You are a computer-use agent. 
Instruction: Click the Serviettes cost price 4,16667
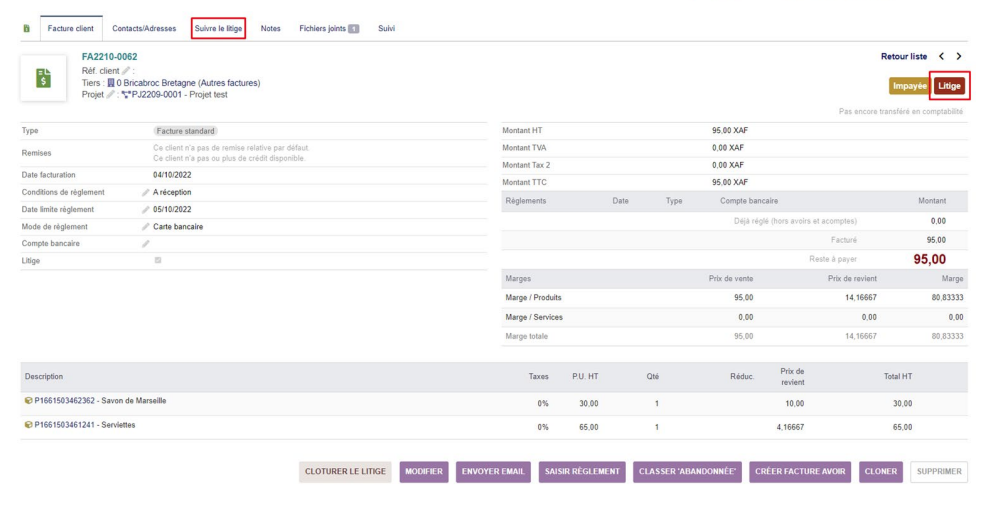coord(790,427)
